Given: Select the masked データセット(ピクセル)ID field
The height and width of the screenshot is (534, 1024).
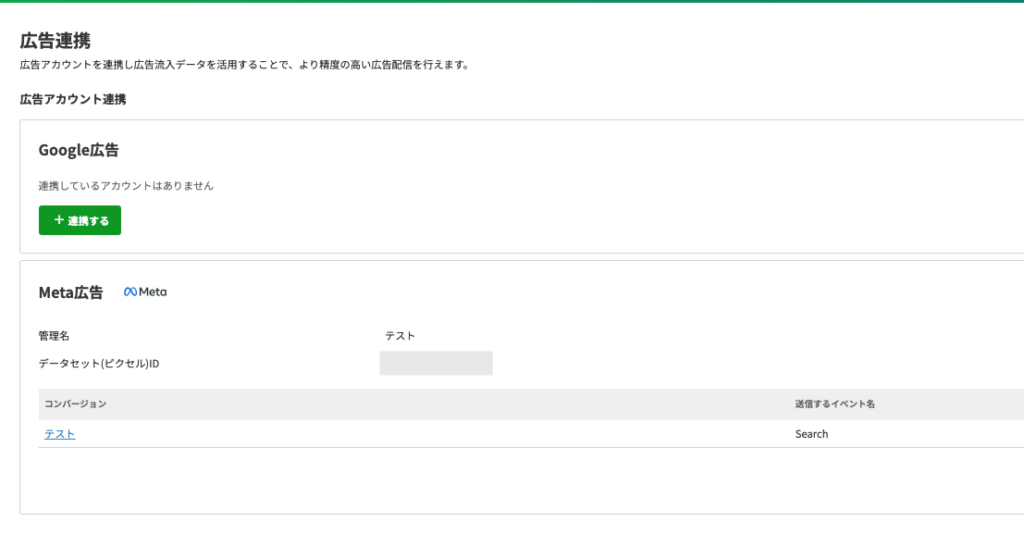Looking at the screenshot, I should coord(436,363).
